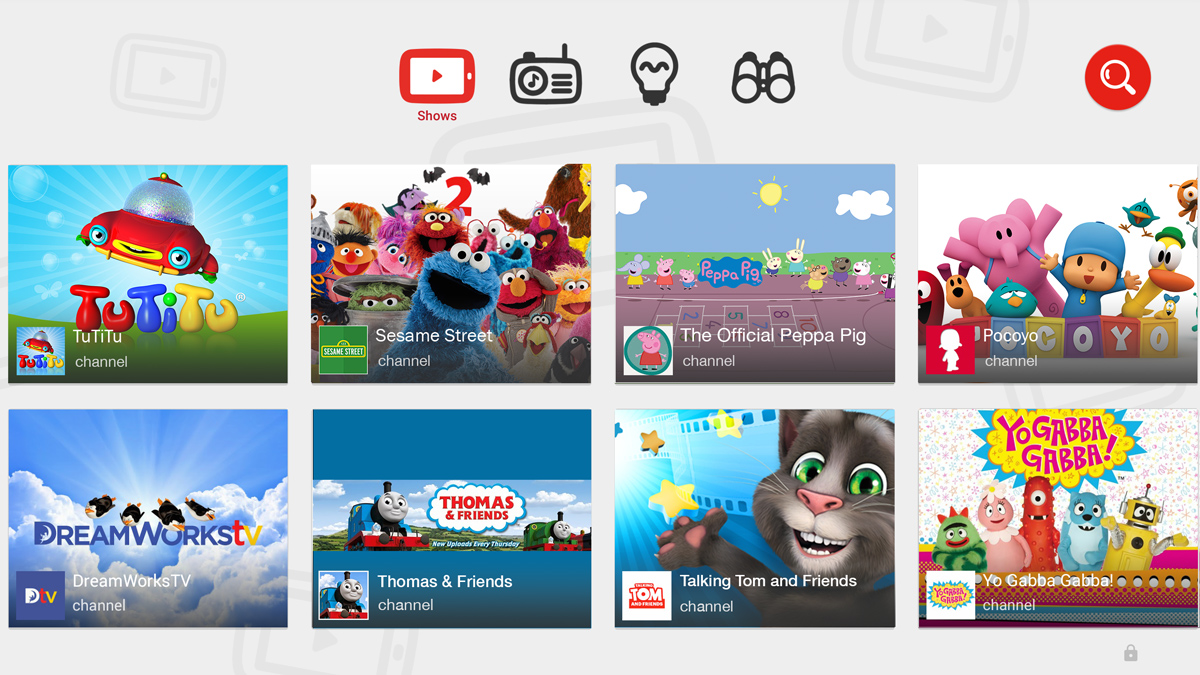Click the Pocoyo red channel icon
1200x675 pixels.
pos(949,350)
